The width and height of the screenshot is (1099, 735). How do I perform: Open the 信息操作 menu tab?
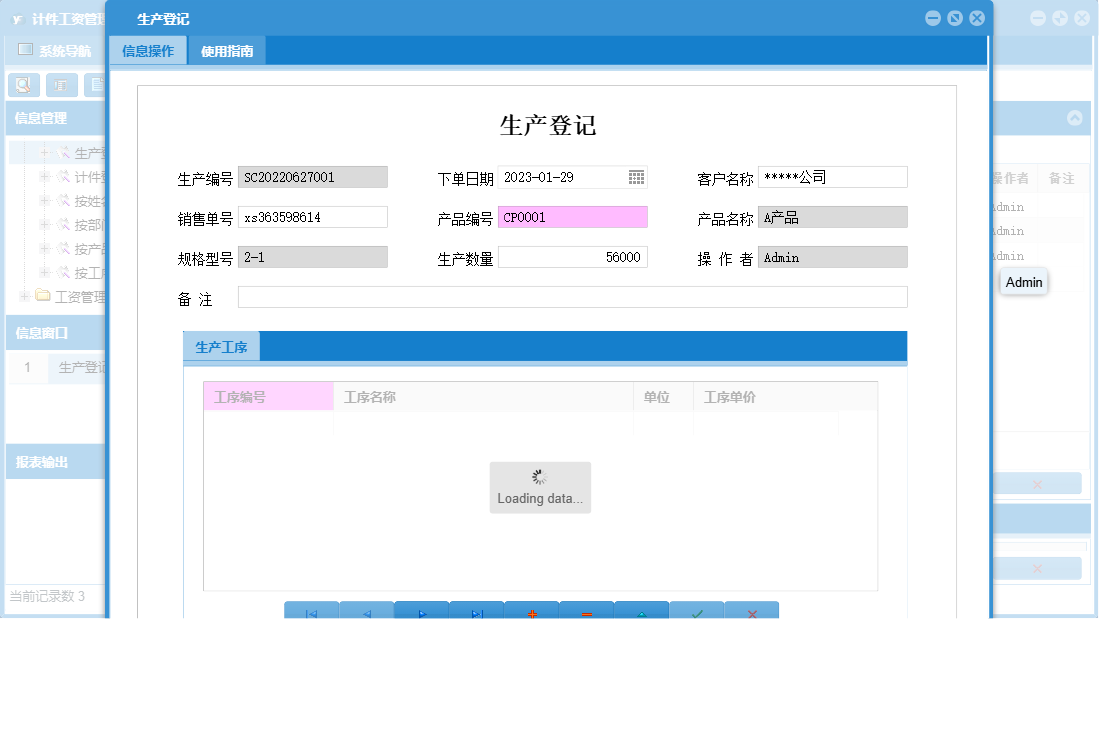coord(148,49)
